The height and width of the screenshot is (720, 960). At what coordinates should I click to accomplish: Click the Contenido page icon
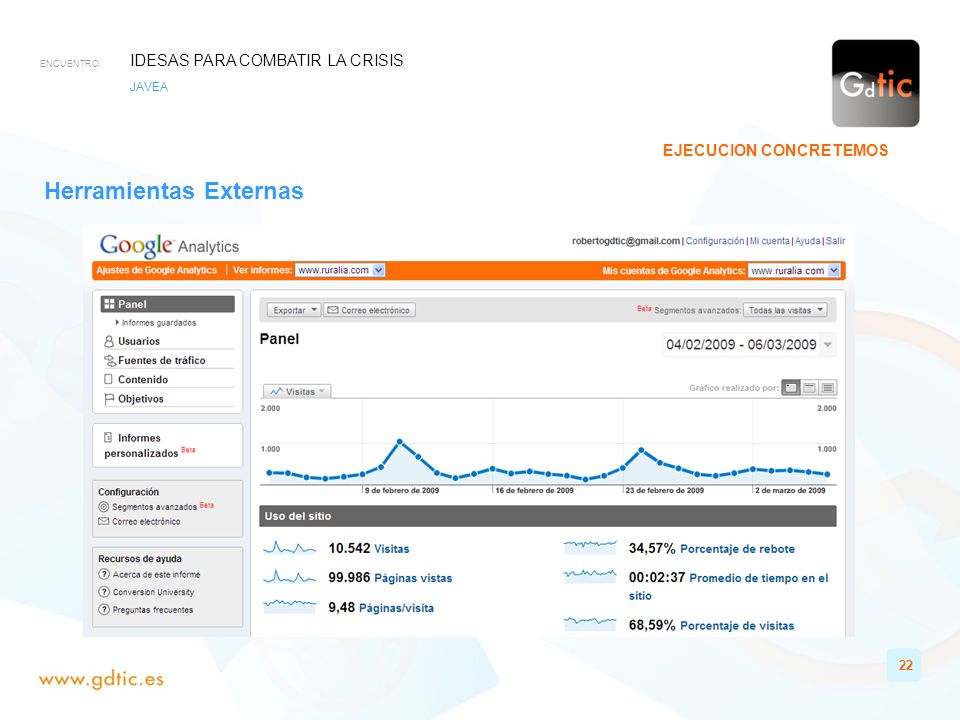point(108,379)
